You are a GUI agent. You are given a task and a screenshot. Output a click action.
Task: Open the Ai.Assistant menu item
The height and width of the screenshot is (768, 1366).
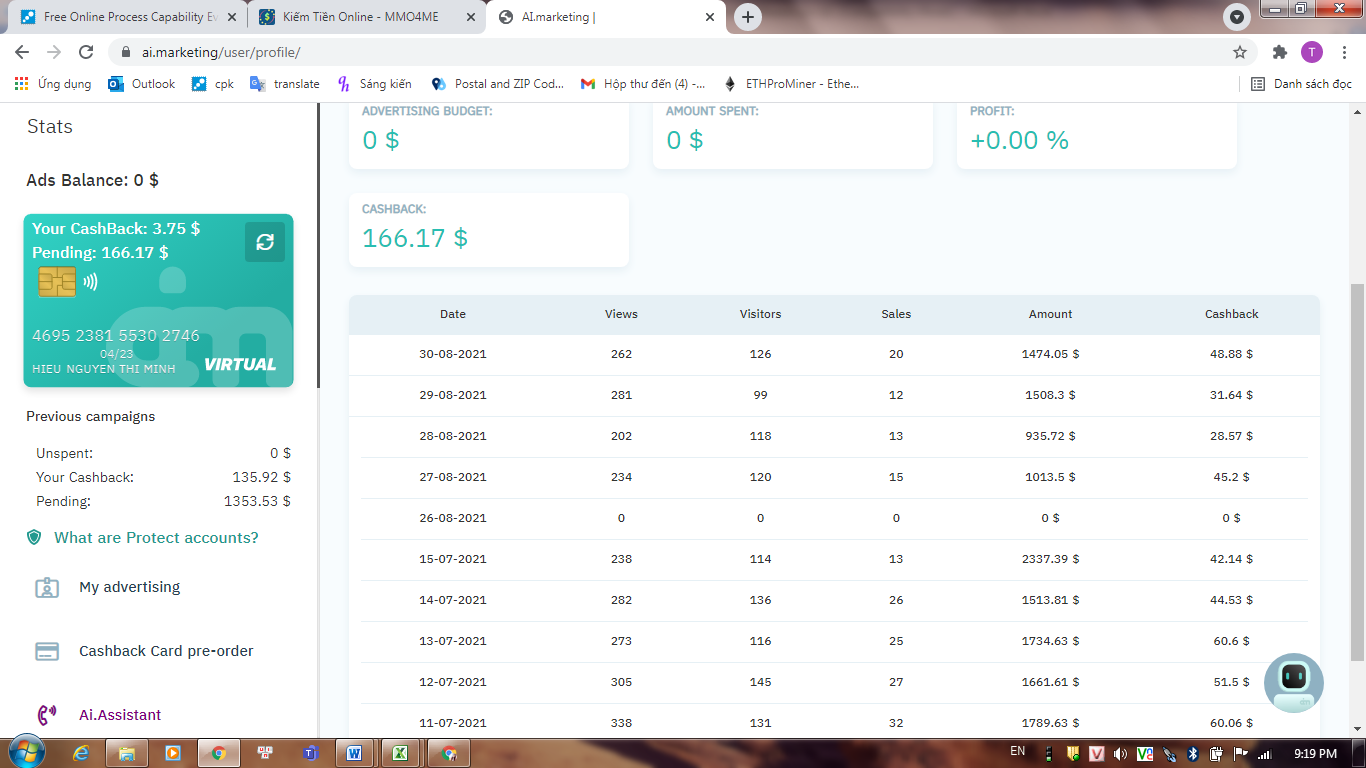[120, 715]
